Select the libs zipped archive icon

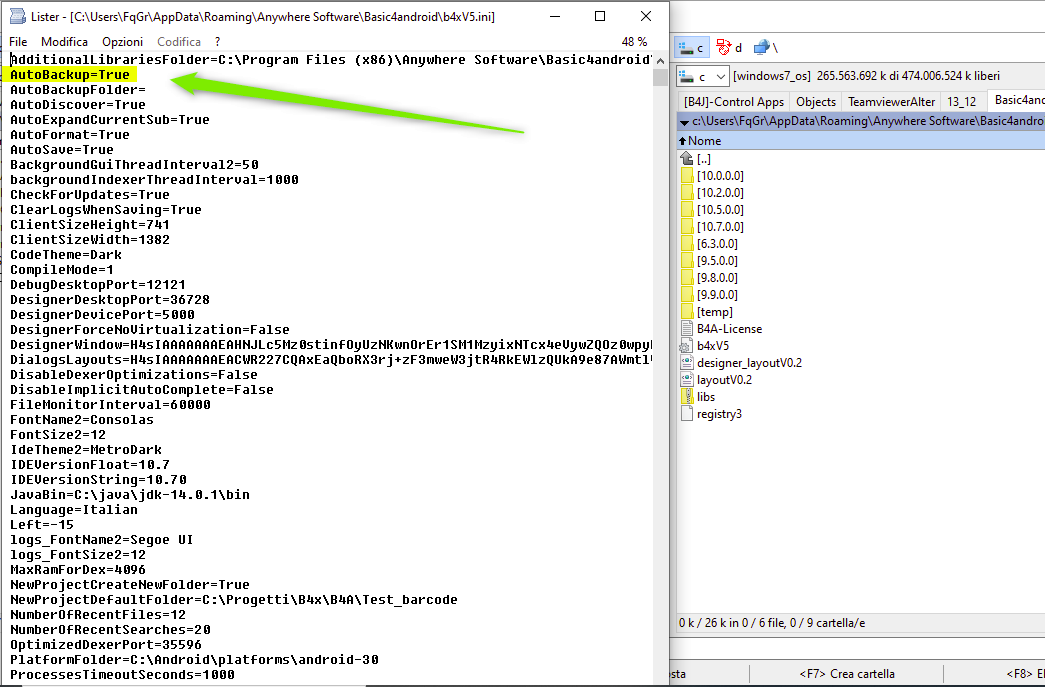pyautogui.click(x=687, y=396)
